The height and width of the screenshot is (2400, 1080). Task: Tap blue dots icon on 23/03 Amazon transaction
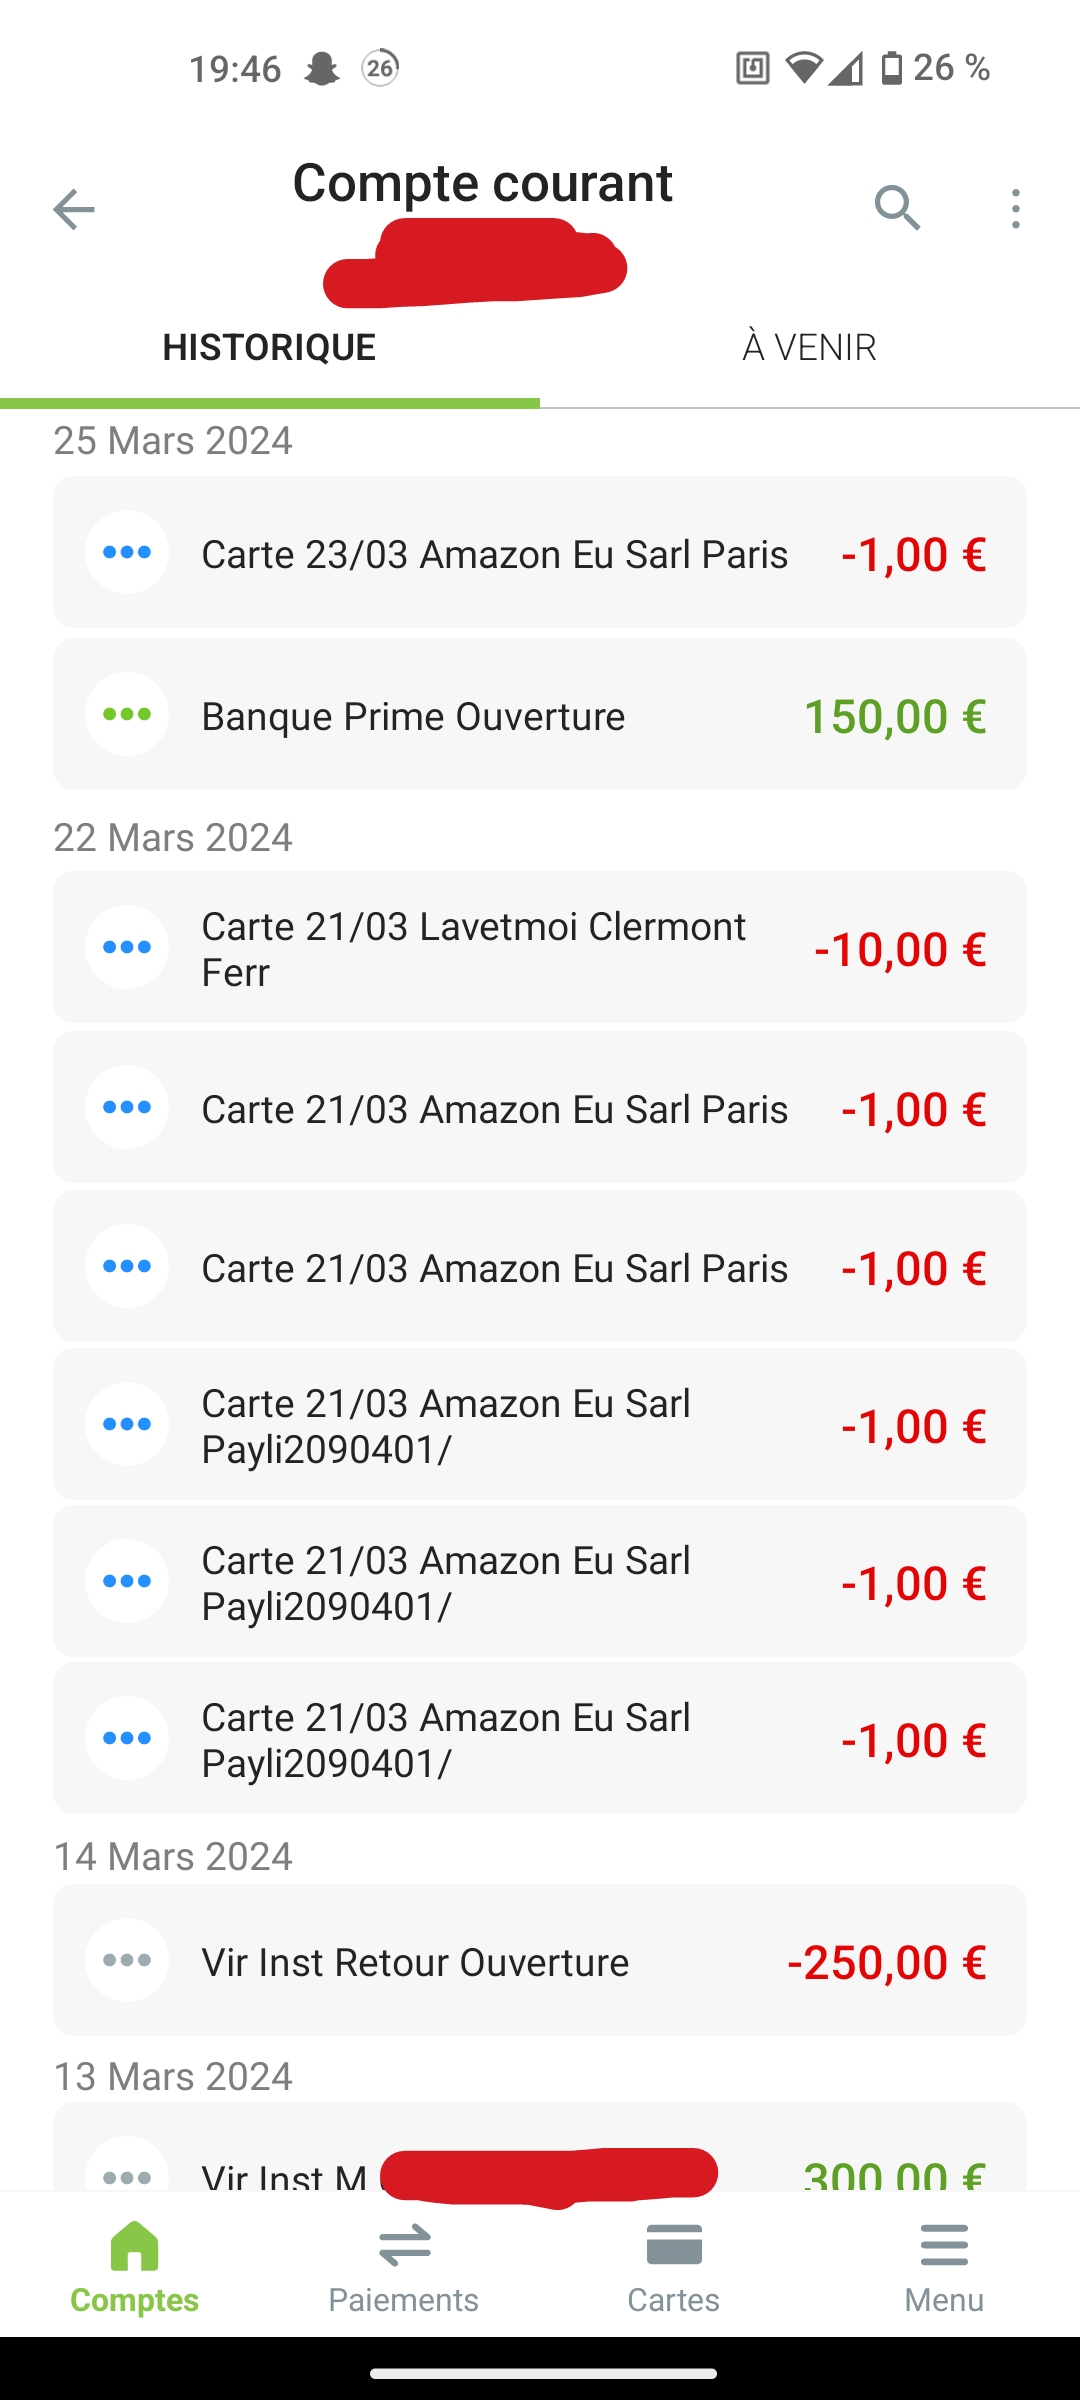point(127,552)
